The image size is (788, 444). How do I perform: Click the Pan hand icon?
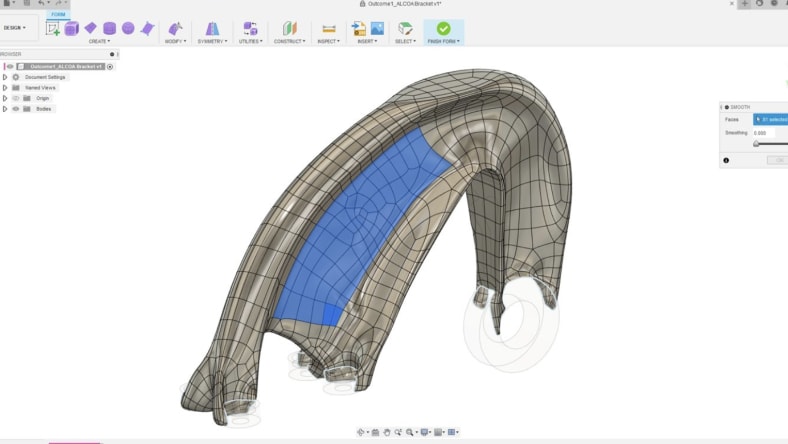pos(386,432)
